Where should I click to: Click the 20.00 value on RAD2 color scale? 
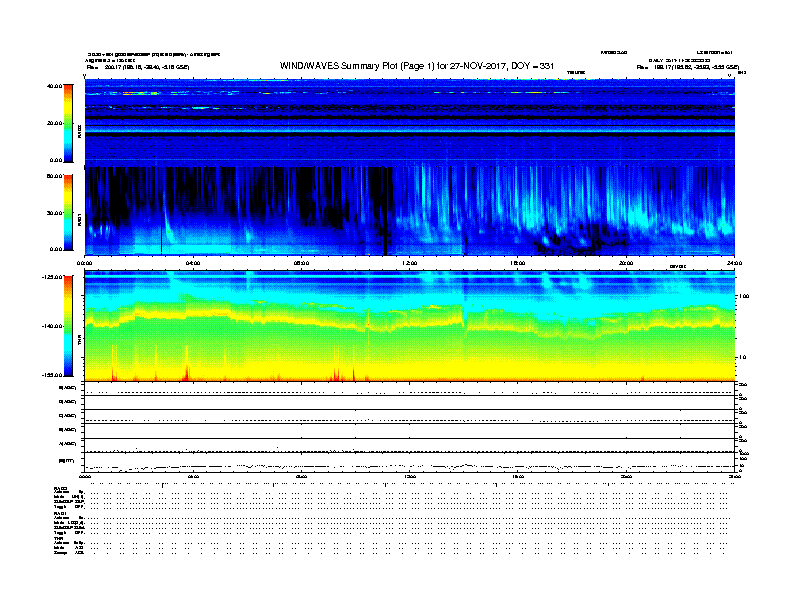click(54, 123)
